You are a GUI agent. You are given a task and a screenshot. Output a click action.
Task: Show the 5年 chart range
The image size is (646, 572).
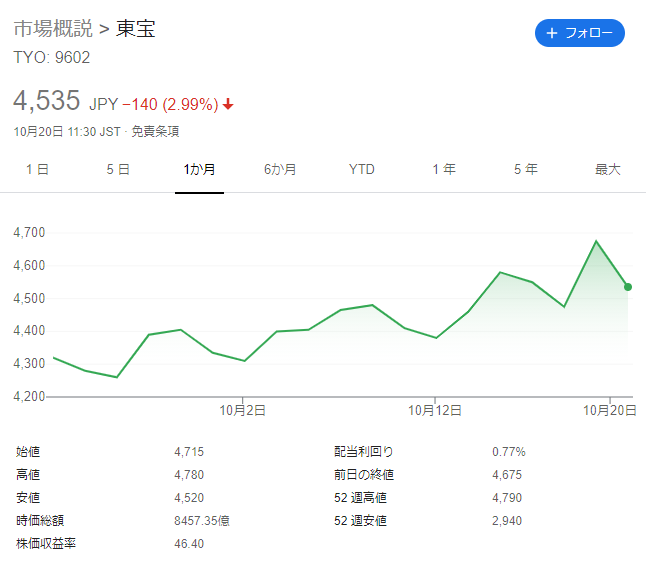pyautogui.click(x=526, y=169)
